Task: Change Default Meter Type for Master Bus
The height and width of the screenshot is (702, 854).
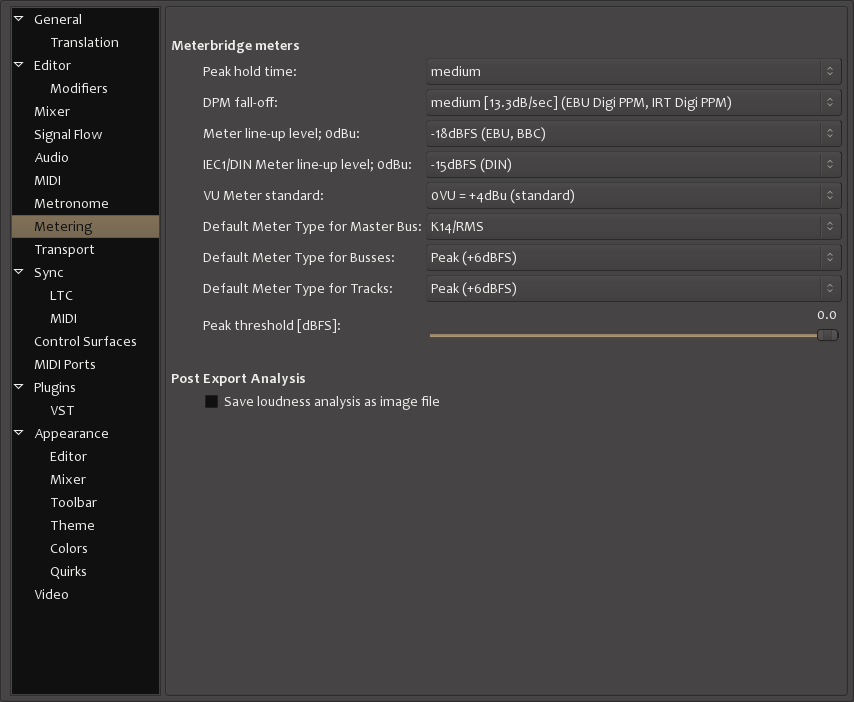Action: pos(632,227)
